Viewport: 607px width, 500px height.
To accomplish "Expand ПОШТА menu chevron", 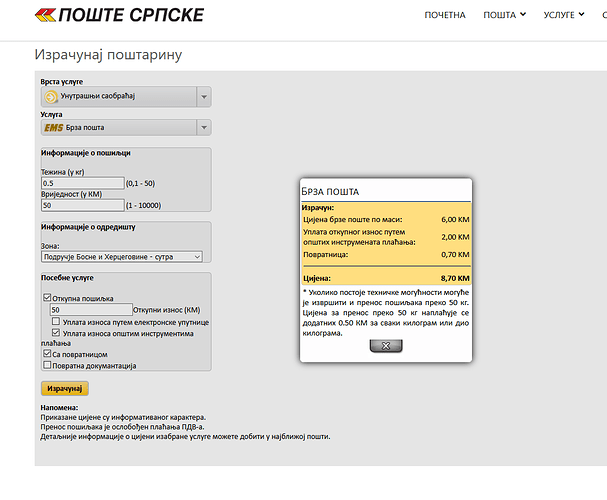I will coord(523,14).
